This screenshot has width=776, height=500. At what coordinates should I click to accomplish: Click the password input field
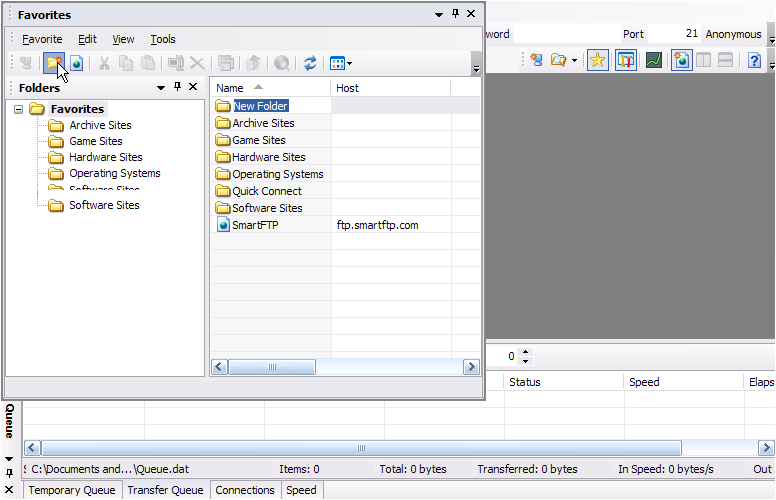click(x=567, y=34)
